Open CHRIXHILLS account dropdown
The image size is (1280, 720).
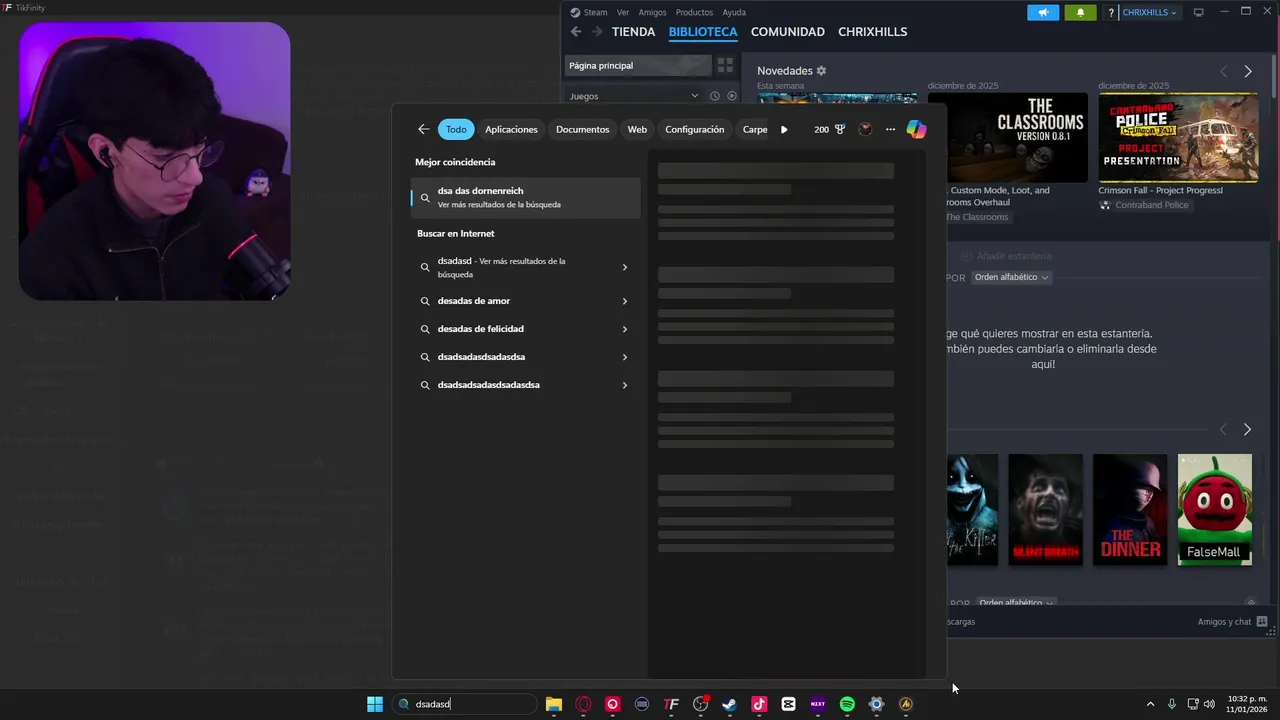(x=1150, y=12)
